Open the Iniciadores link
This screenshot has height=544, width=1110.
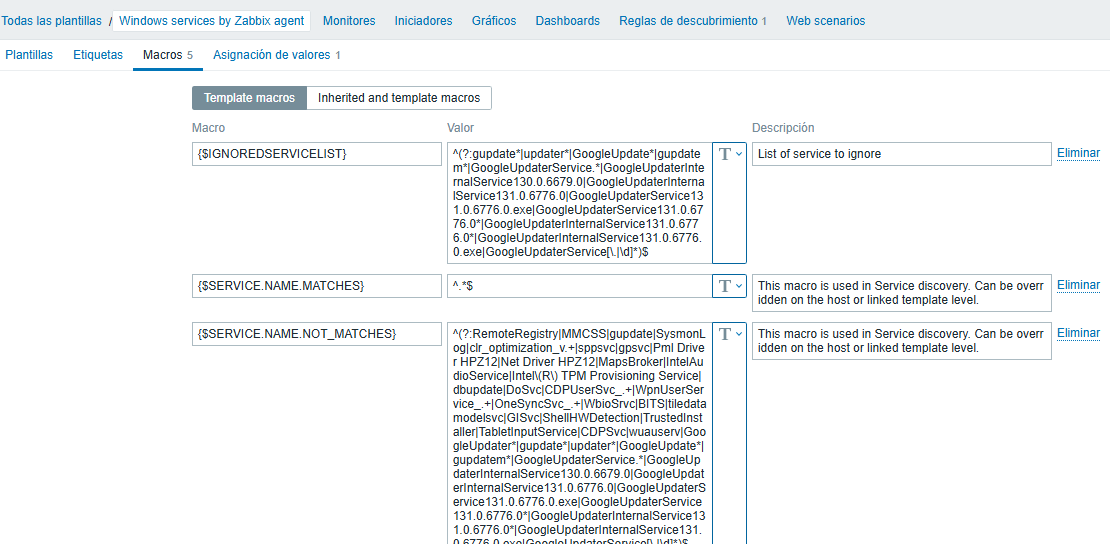tap(423, 21)
